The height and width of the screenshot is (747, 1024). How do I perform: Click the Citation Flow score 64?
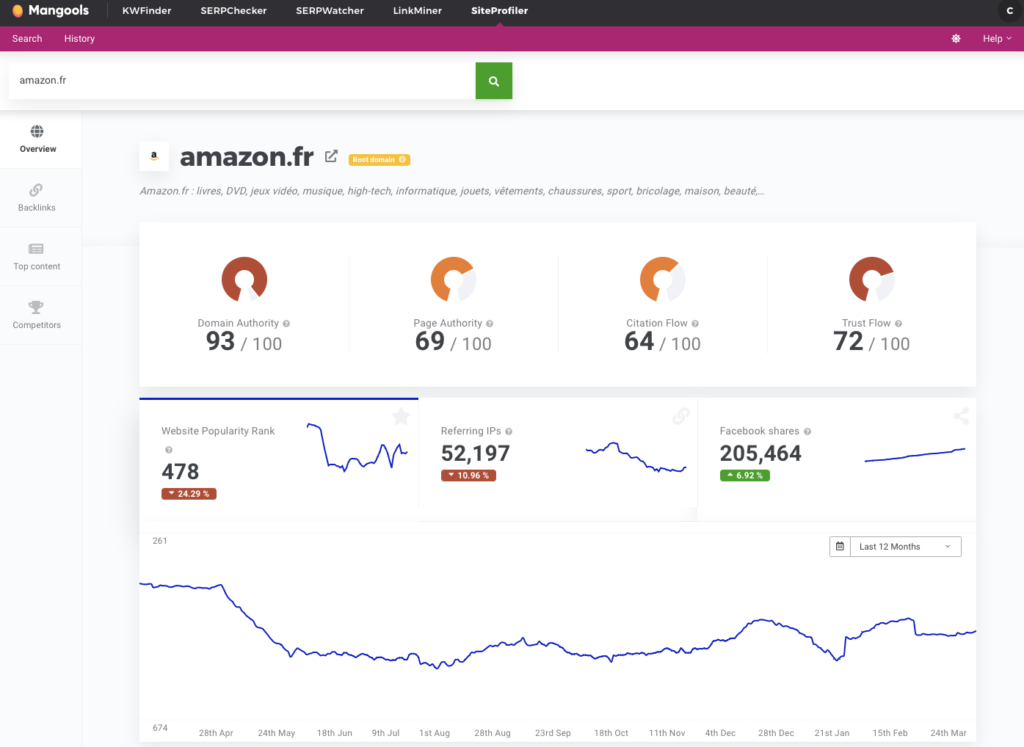coord(639,342)
